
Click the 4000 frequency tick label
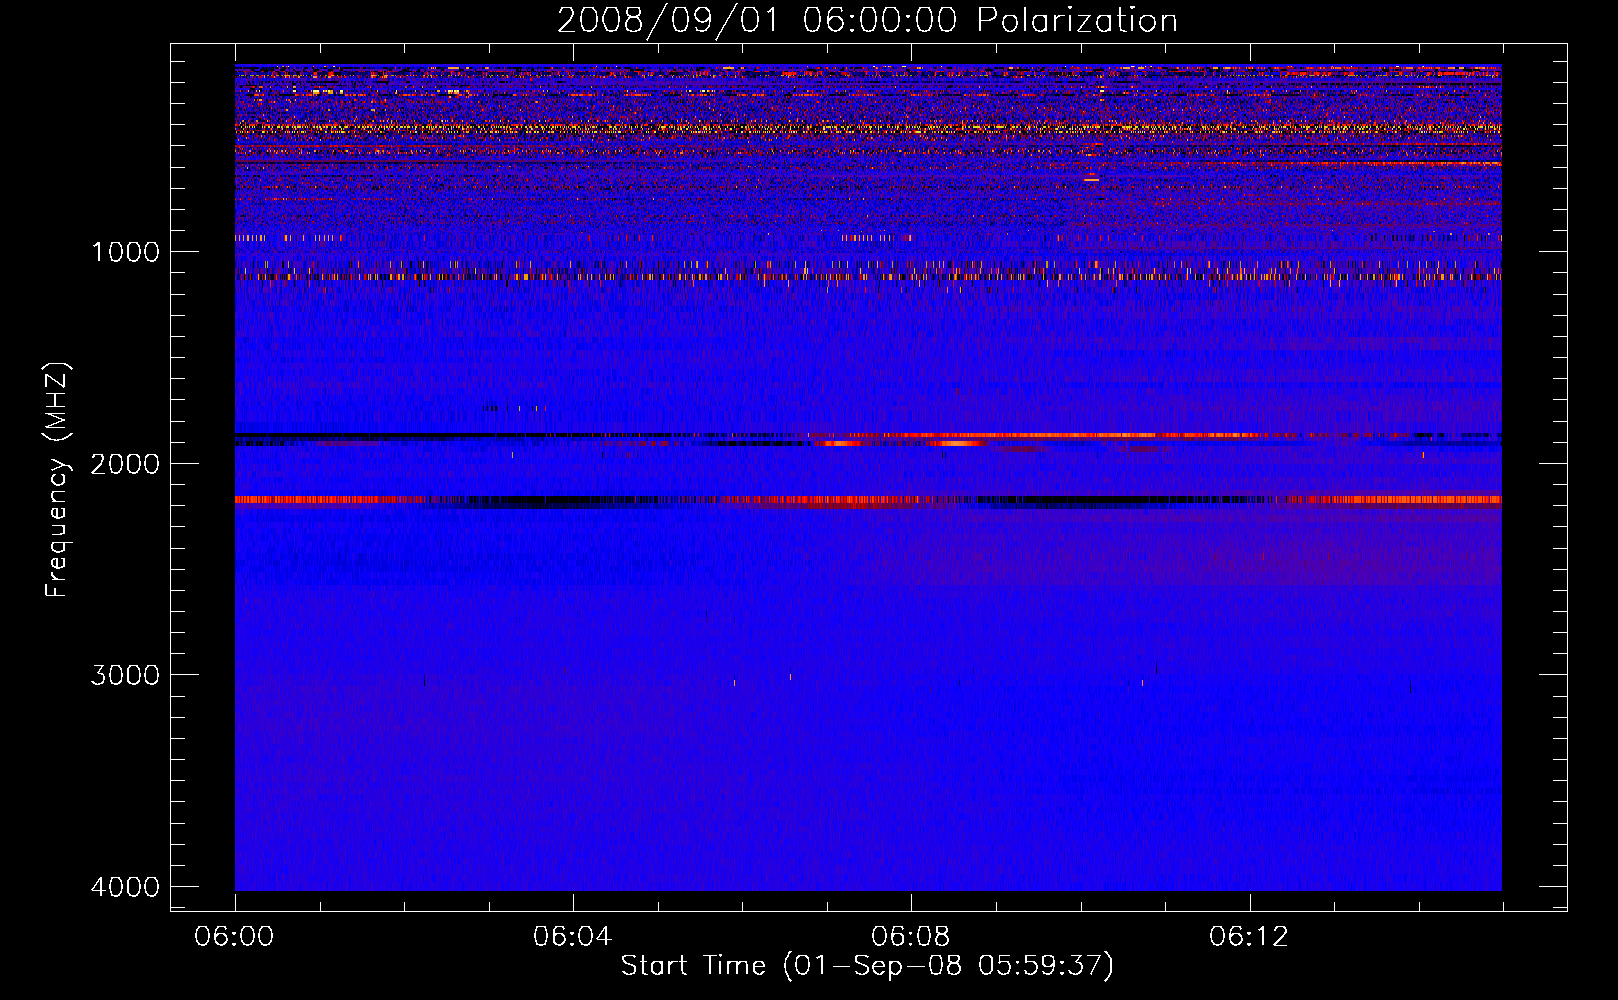click(x=125, y=887)
